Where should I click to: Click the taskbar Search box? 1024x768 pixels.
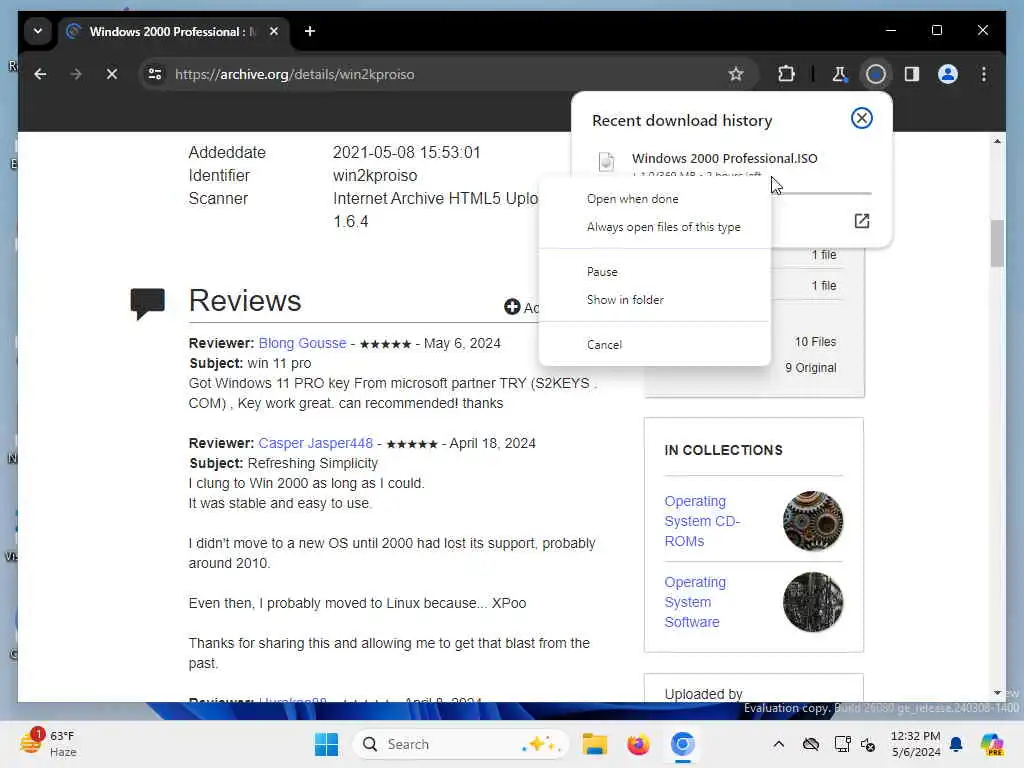460,744
